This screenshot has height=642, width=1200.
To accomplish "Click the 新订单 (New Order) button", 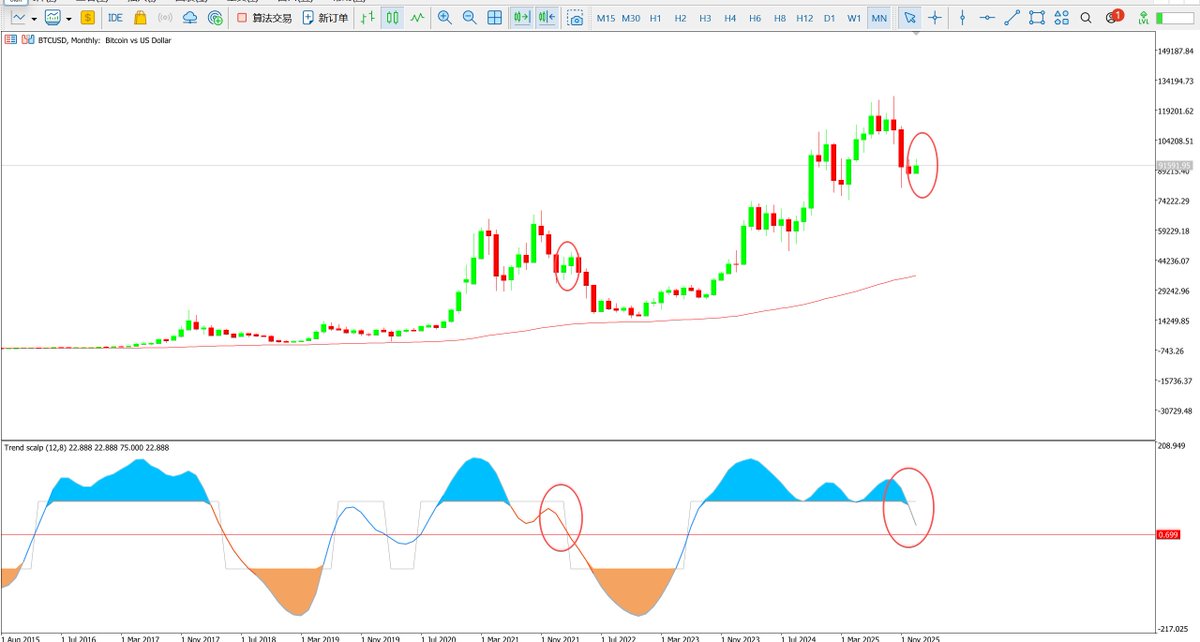I will coord(325,17).
